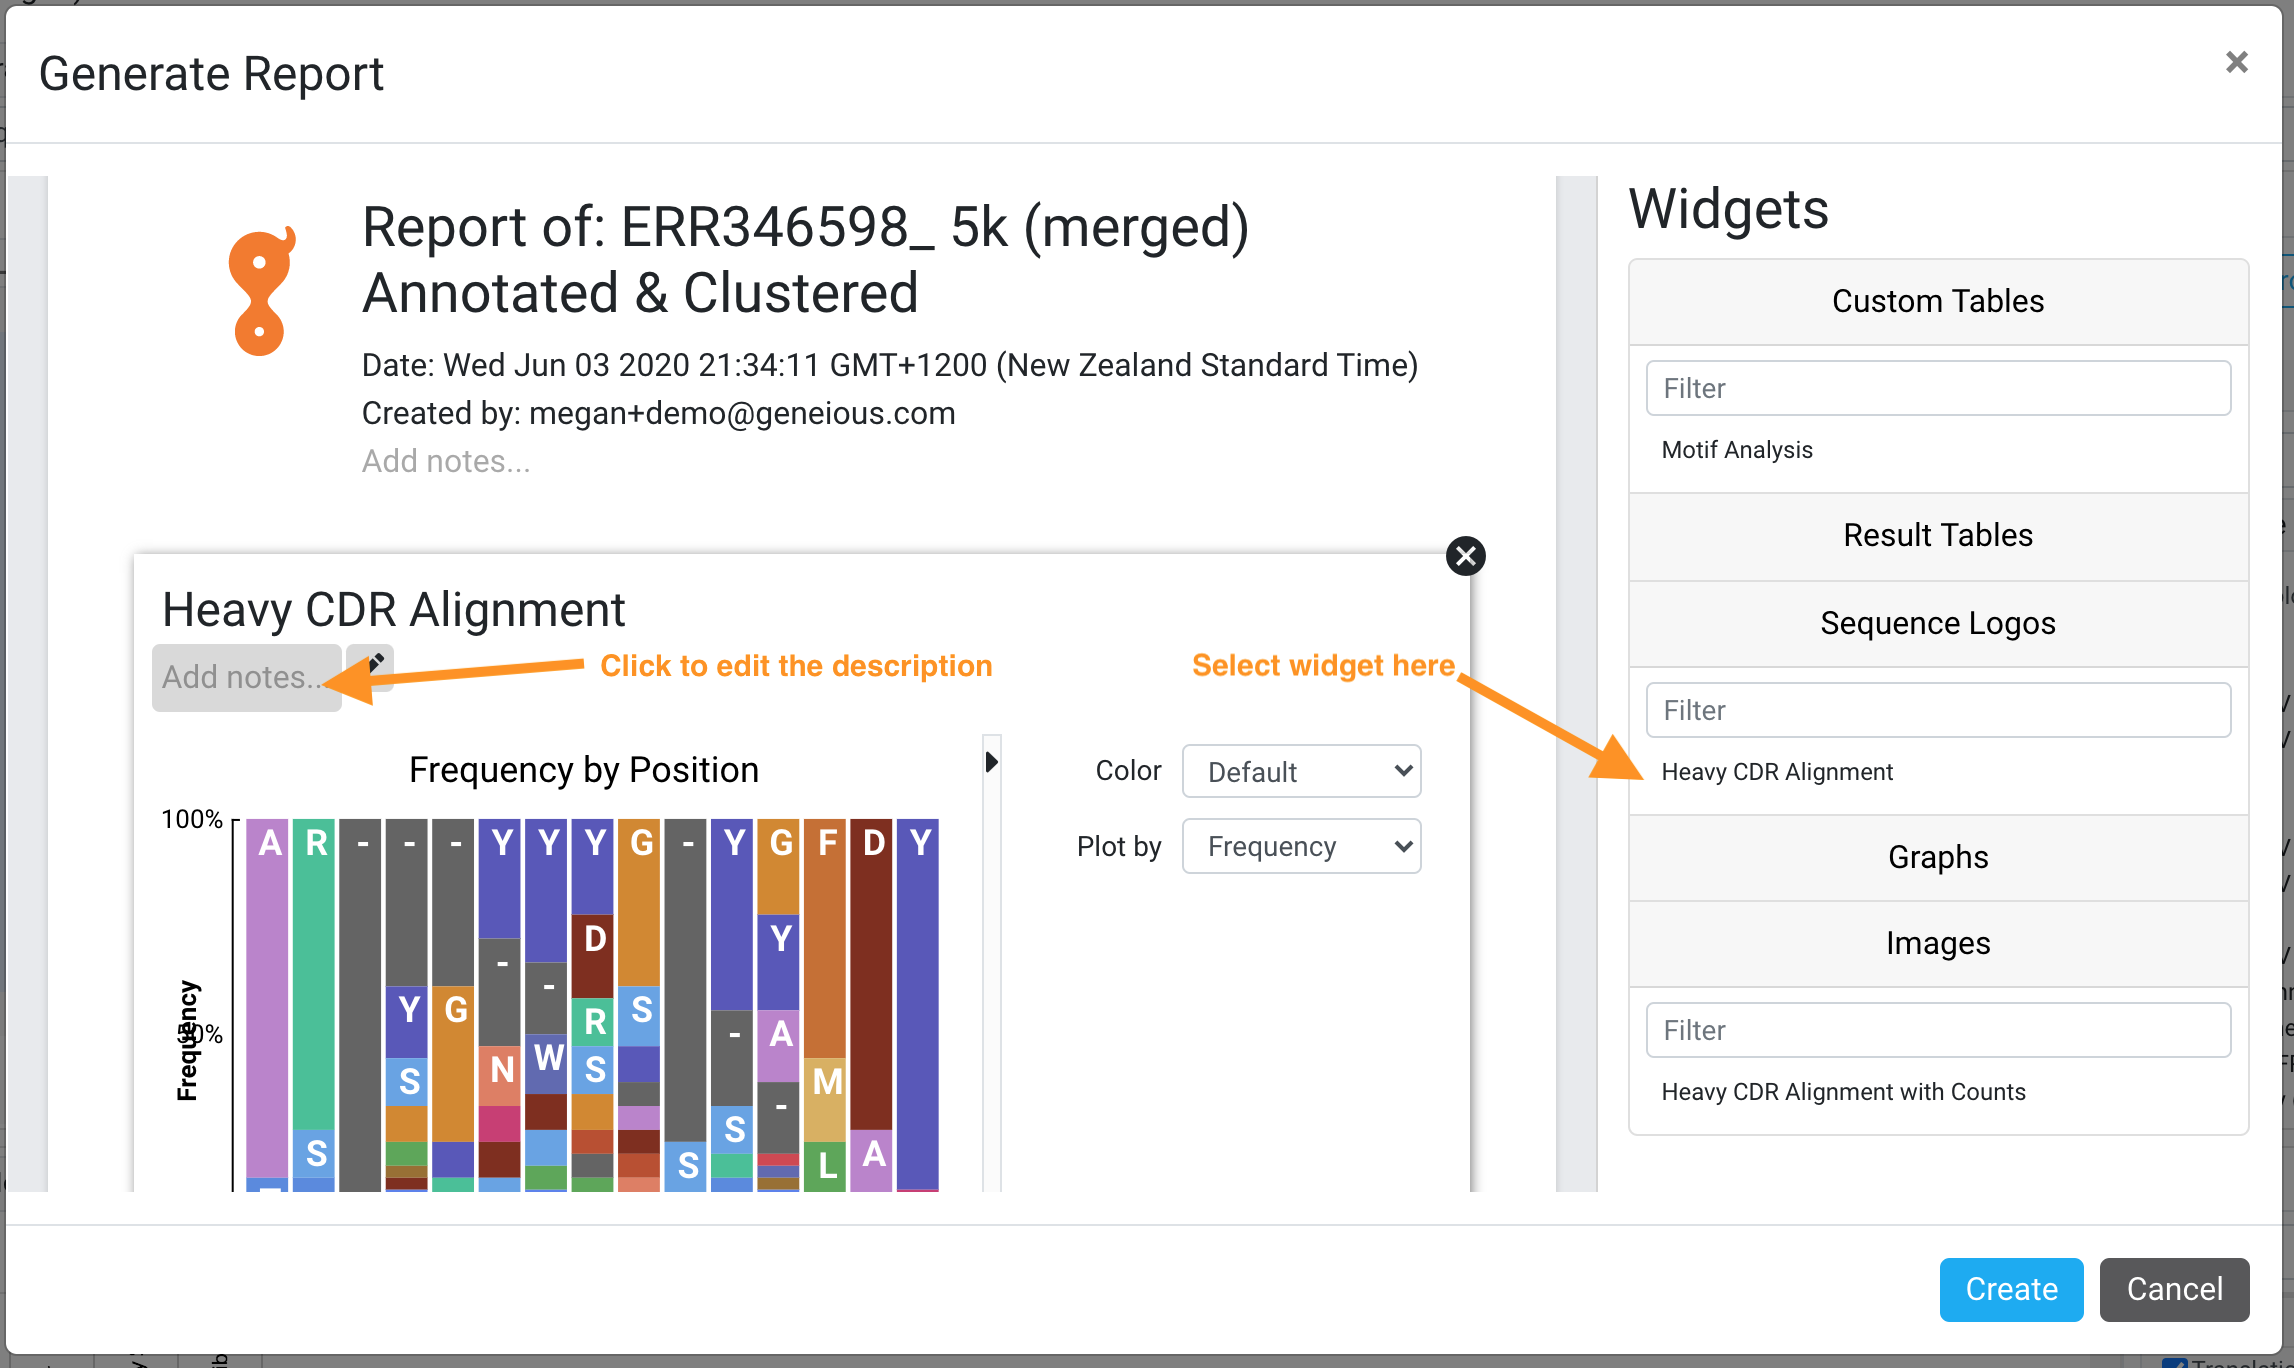
Task: Add notes under the report header
Action: pos(446,461)
